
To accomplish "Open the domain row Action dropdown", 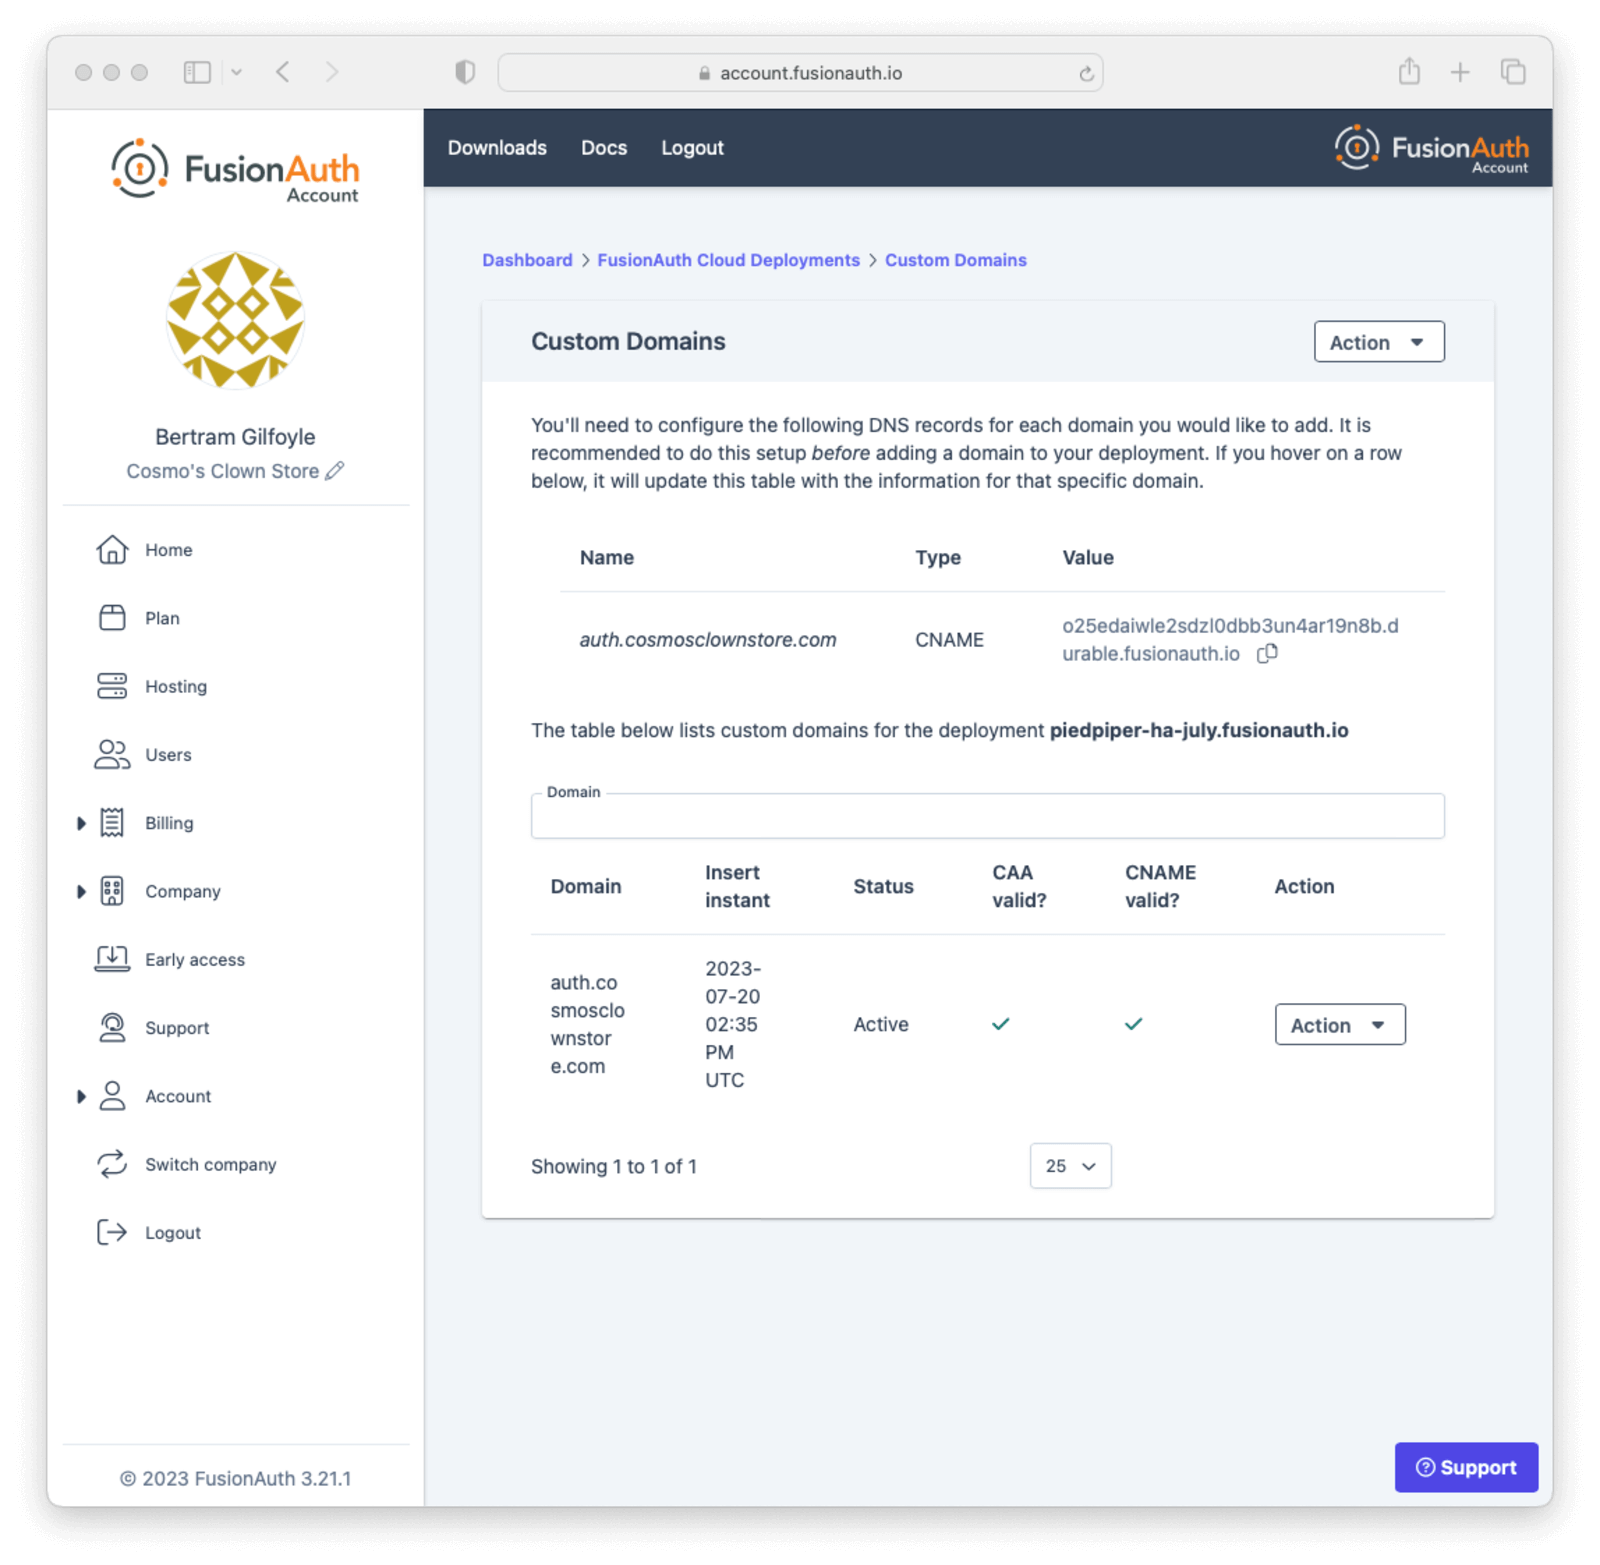I will 1339,1025.
